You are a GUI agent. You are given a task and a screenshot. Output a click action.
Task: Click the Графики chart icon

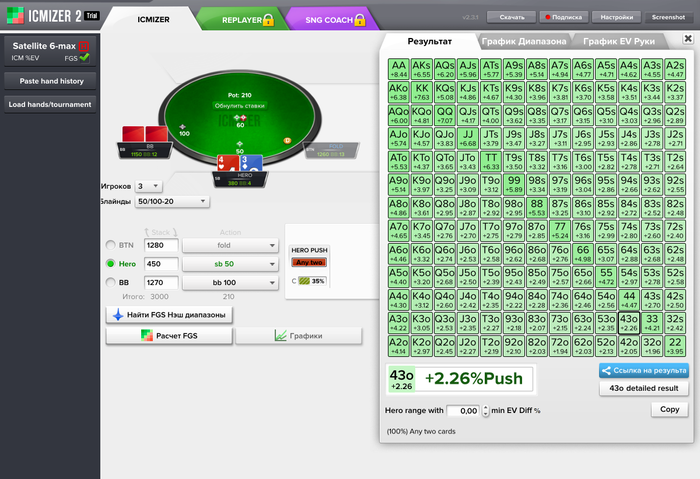280,335
